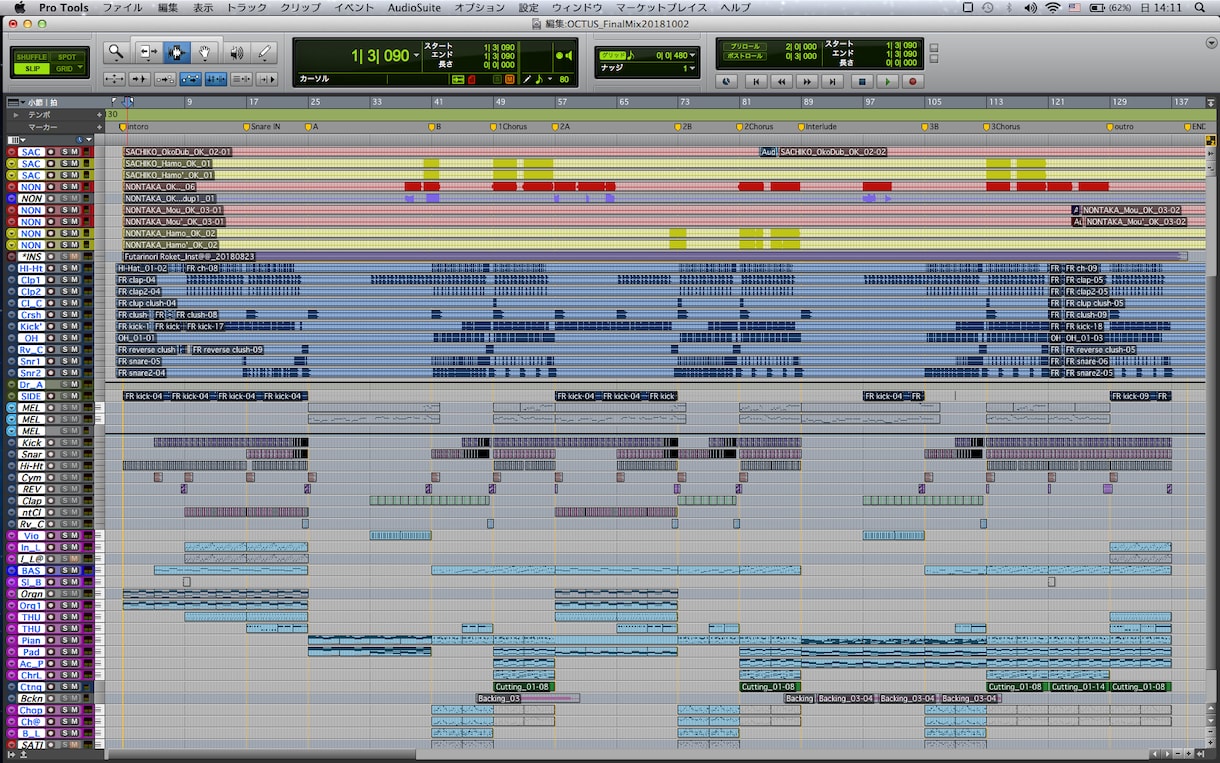Click the プリロール pre-roll button
Image resolution: width=1220 pixels, height=763 pixels.
coord(743,47)
